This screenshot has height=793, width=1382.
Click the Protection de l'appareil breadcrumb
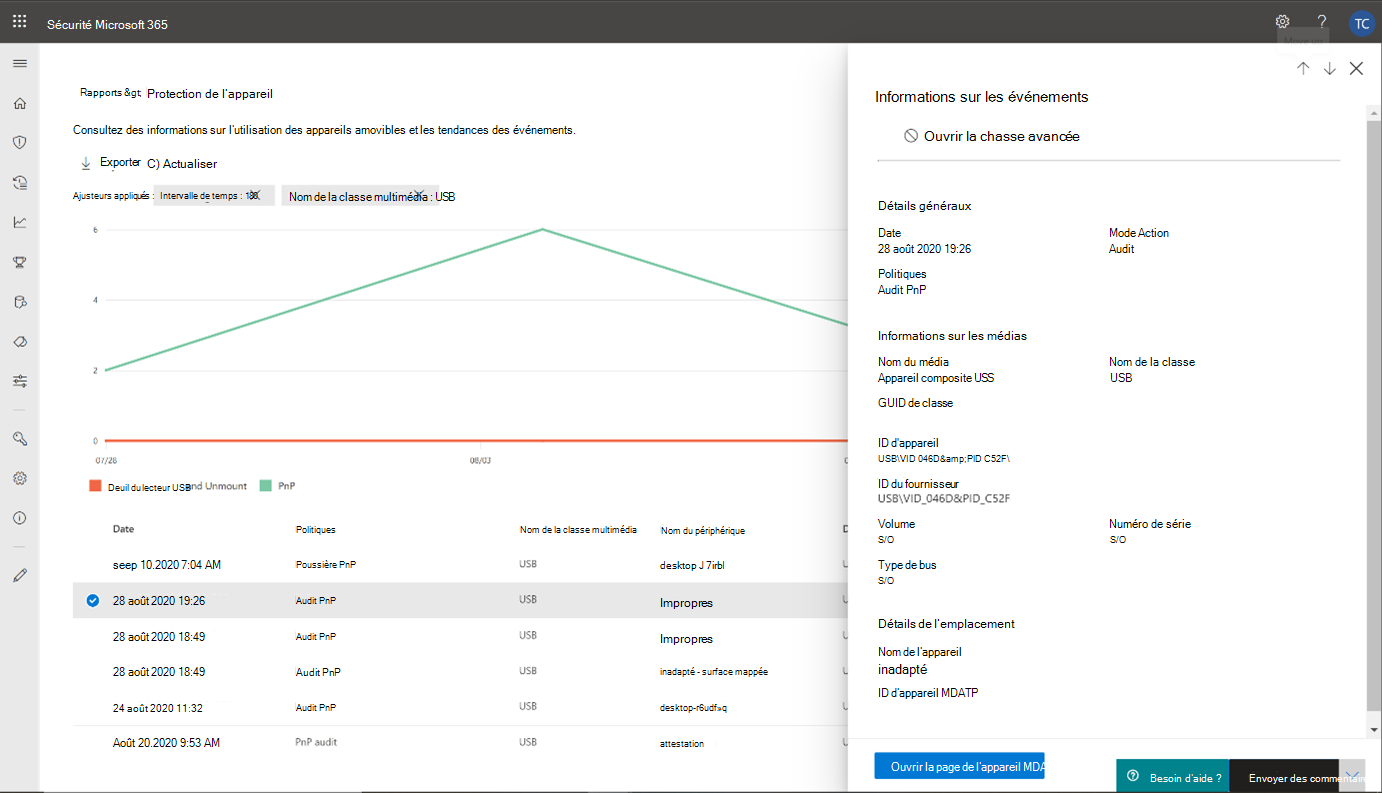210,94
